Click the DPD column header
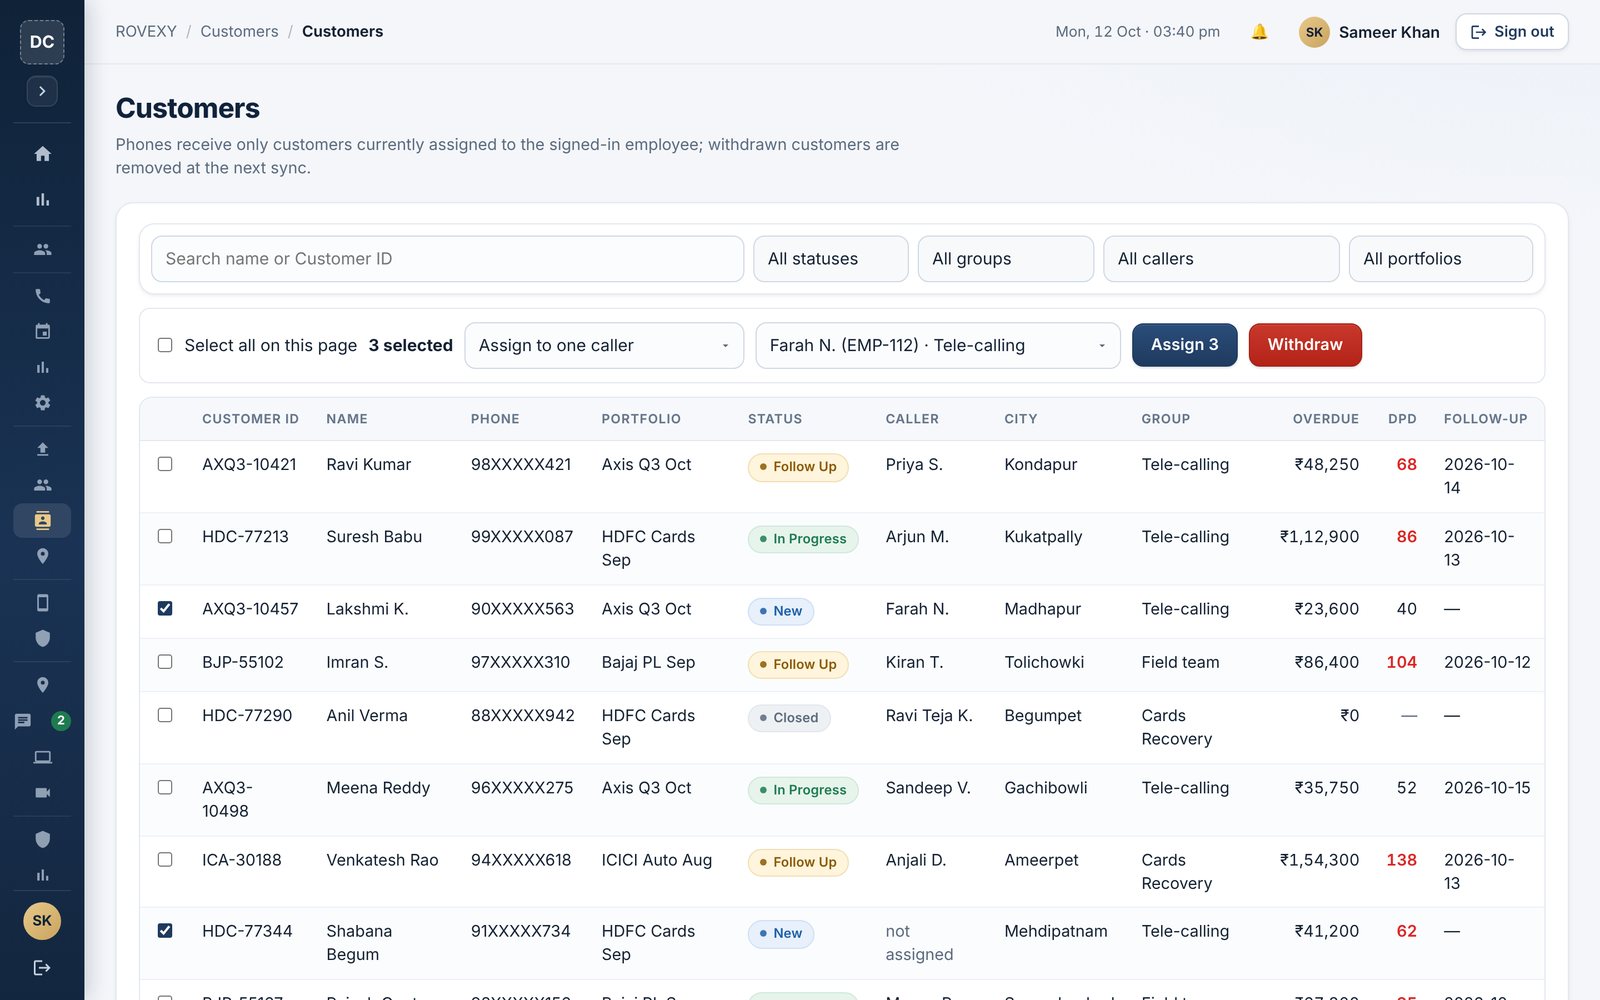 click(x=1402, y=419)
